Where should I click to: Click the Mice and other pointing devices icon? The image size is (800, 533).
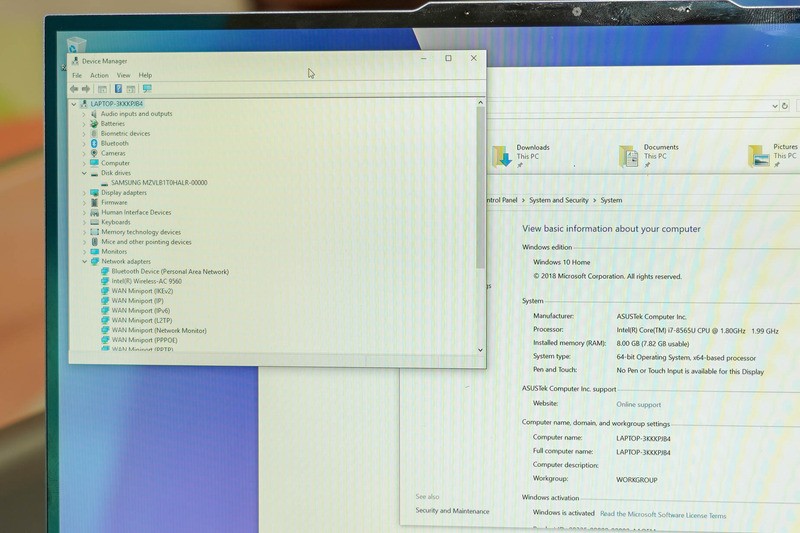tap(94, 242)
